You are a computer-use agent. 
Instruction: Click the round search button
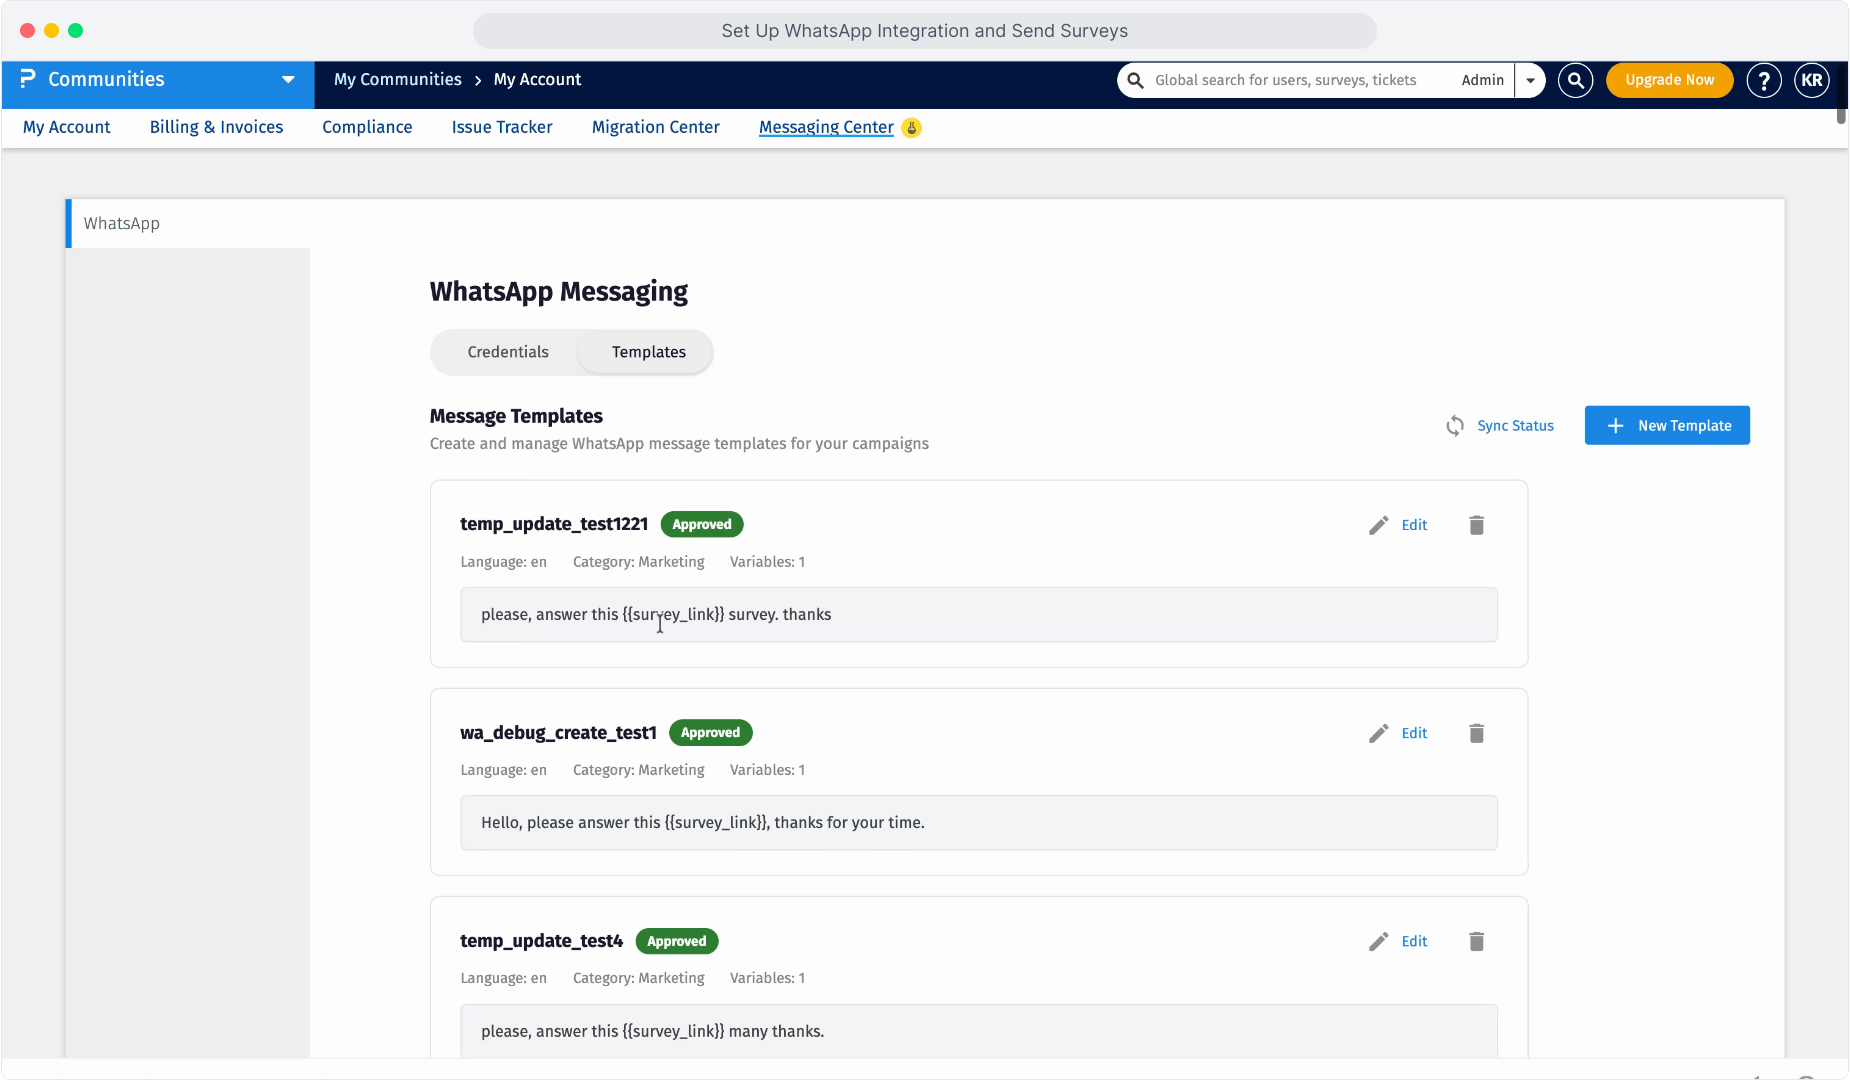click(x=1575, y=80)
